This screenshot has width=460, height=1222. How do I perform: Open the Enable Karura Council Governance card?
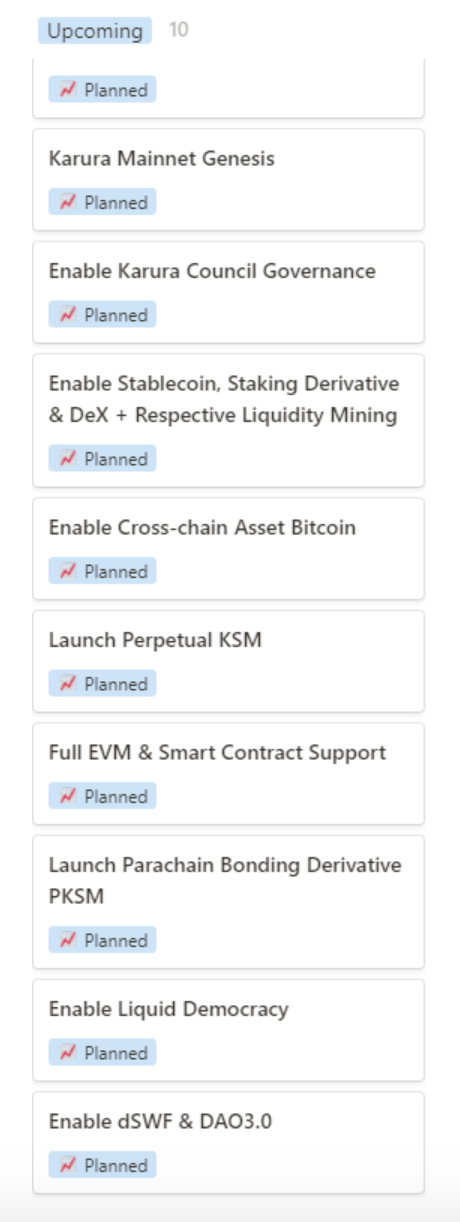[x=229, y=292]
